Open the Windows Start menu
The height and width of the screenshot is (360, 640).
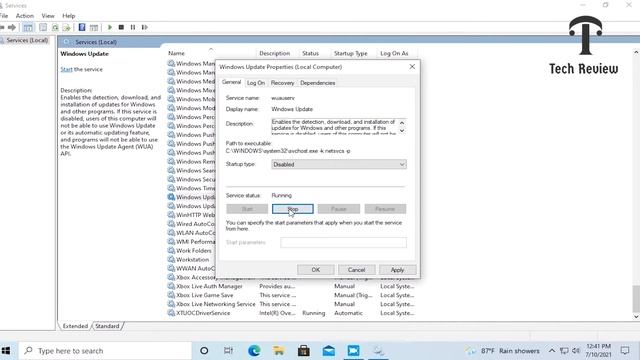click(6, 351)
